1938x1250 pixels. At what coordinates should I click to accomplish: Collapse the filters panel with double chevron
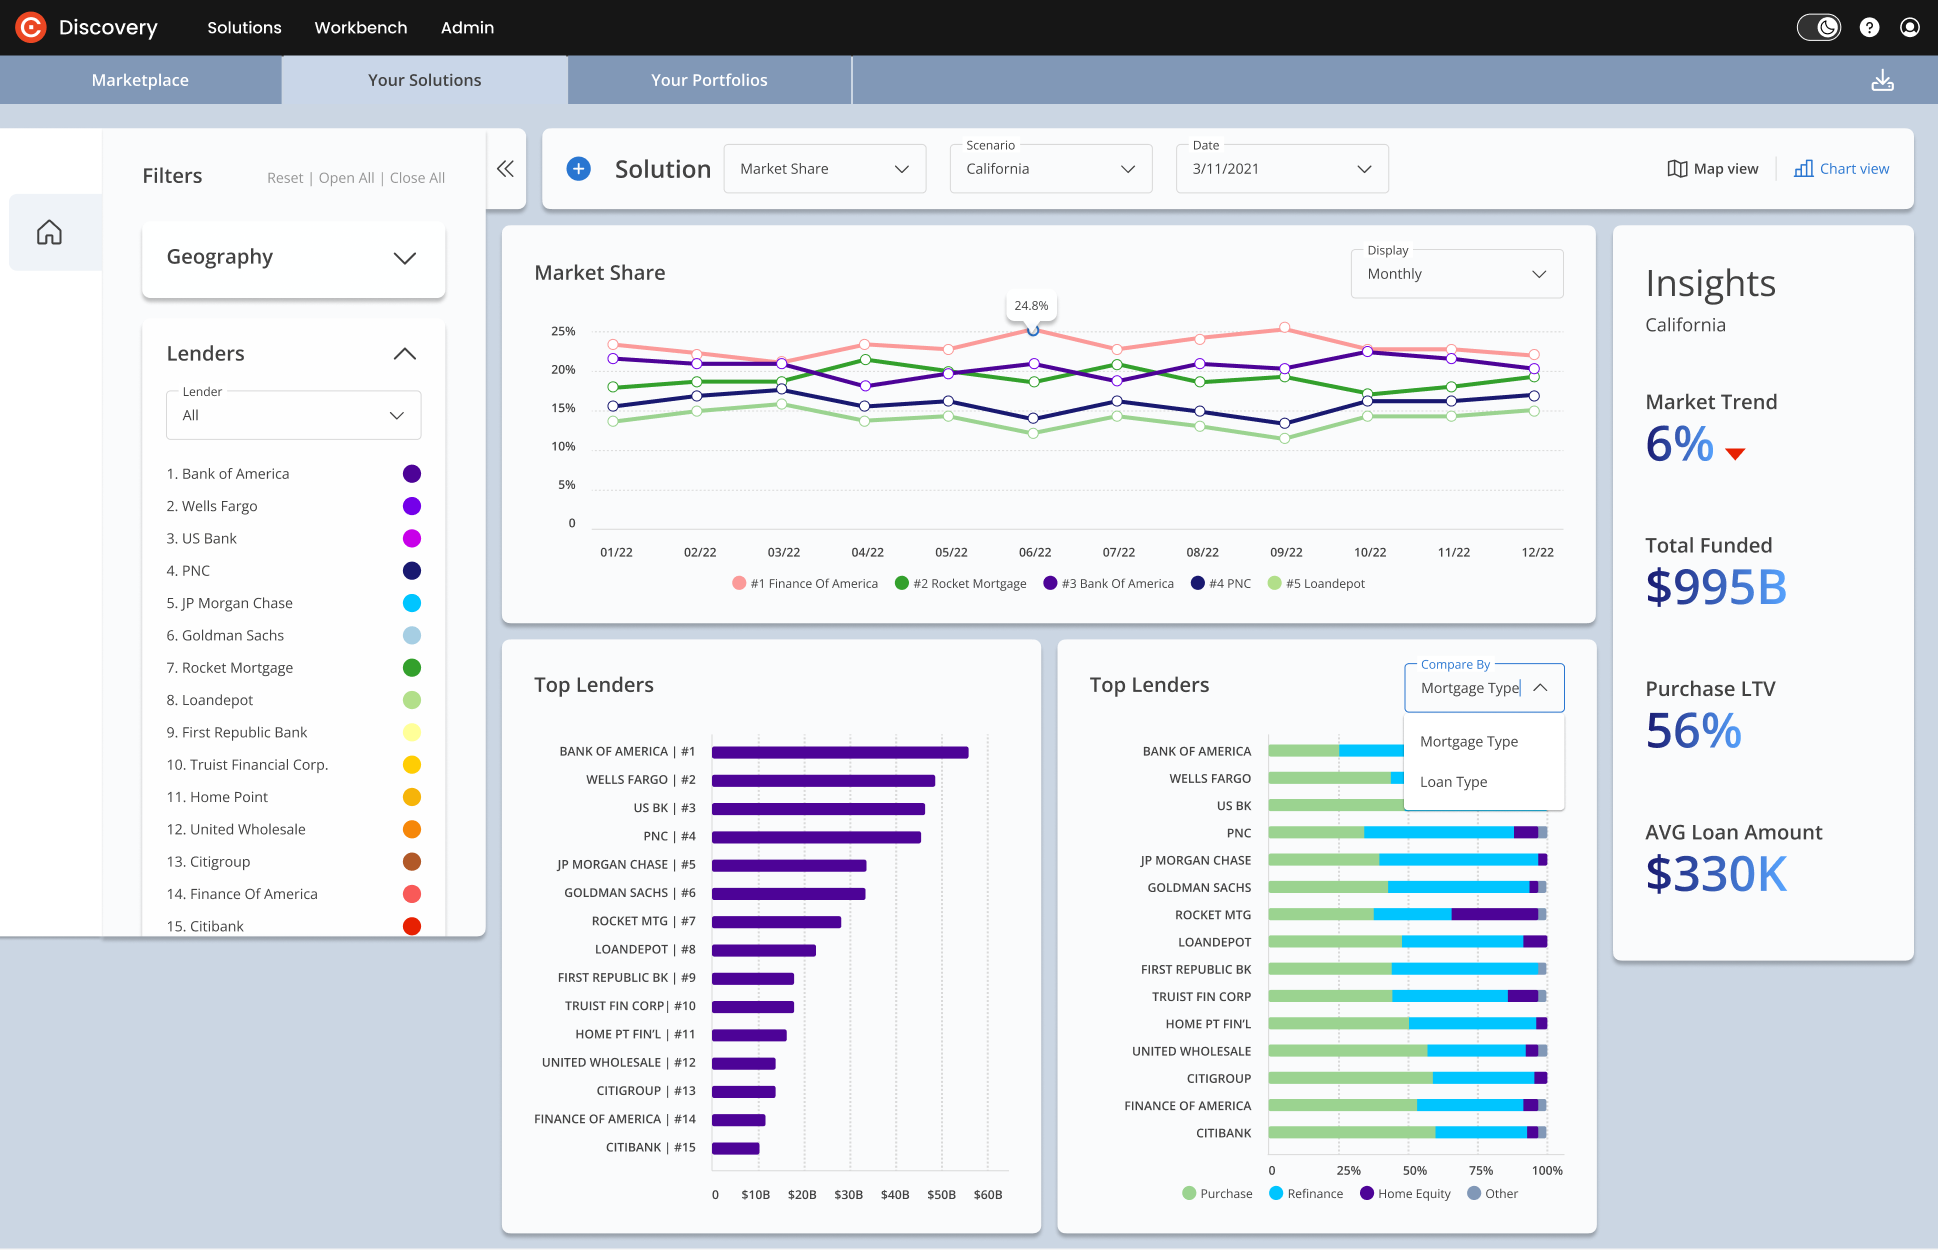pyautogui.click(x=505, y=168)
